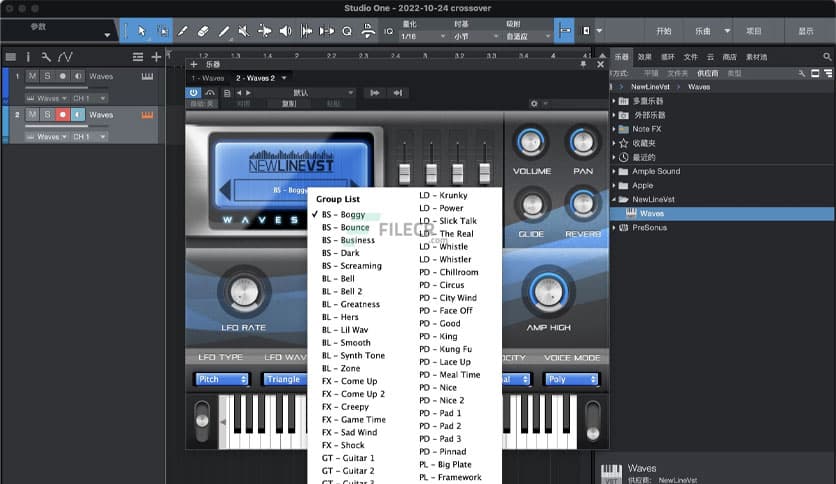Toggle the plugin power bypass button
The width and height of the screenshot is (836, 484).
tap(194, 92)
